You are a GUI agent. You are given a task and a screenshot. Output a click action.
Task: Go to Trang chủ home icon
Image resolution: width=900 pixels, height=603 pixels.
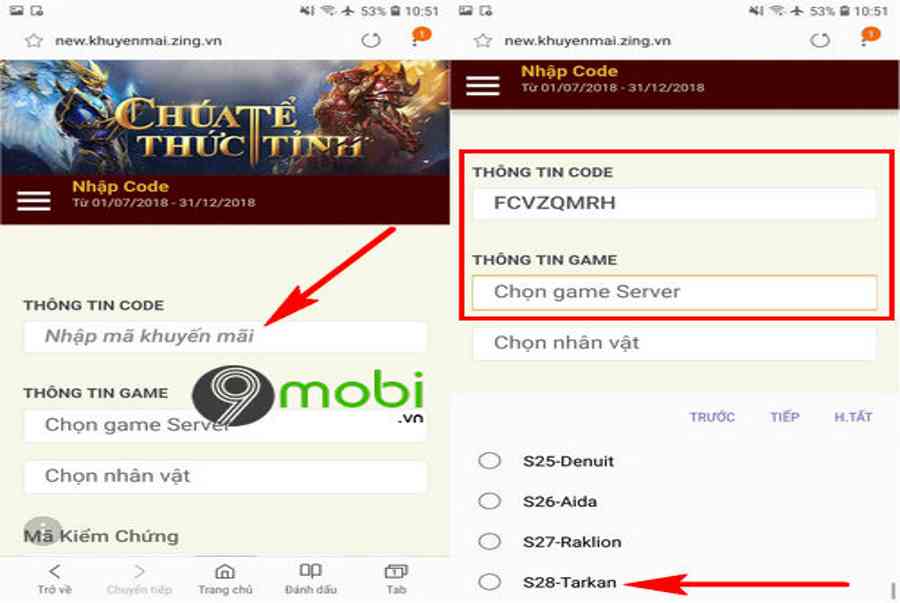225,579
